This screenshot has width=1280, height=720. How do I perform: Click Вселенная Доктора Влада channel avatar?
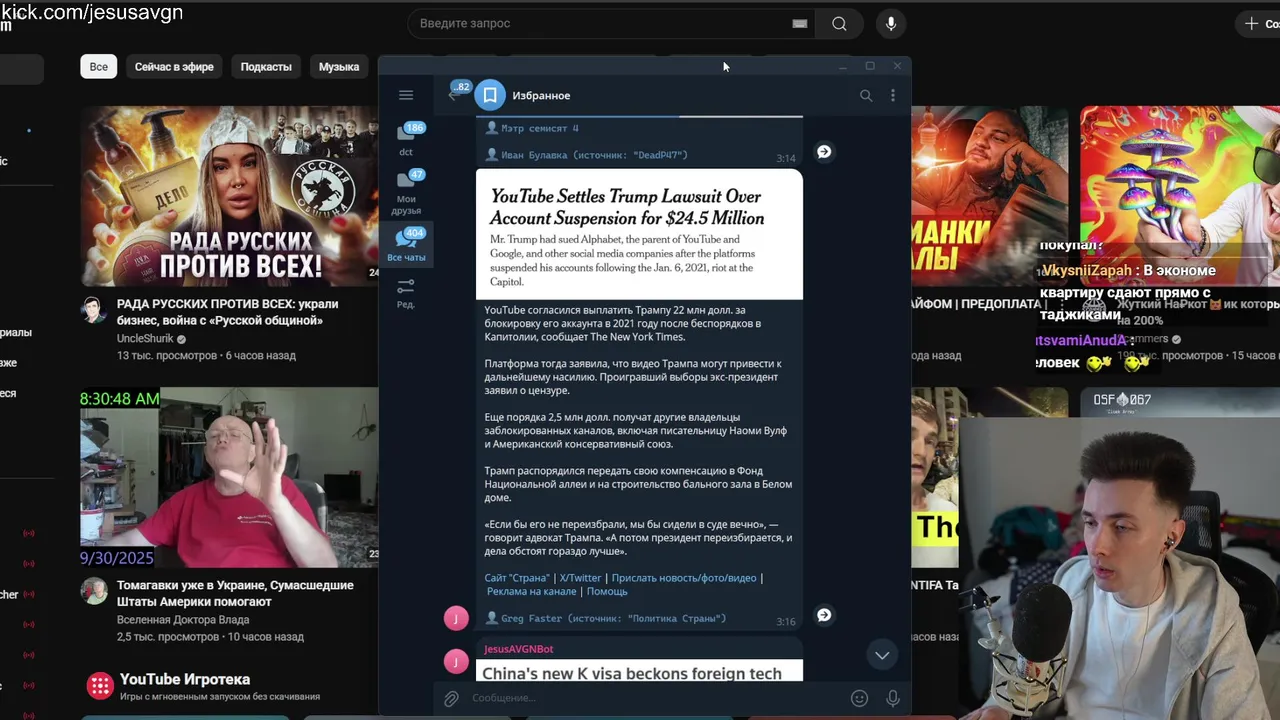click(x=94, y=590)
